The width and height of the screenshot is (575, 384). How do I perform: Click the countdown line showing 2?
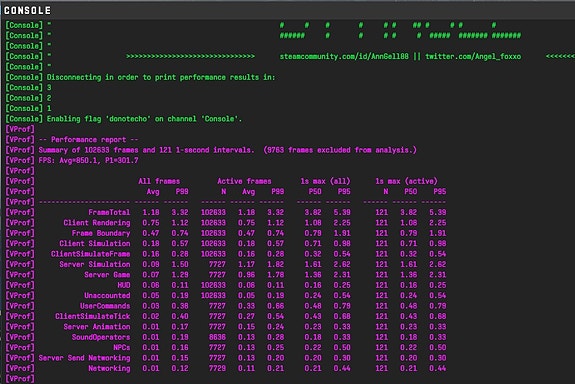[x=29, y=98]
